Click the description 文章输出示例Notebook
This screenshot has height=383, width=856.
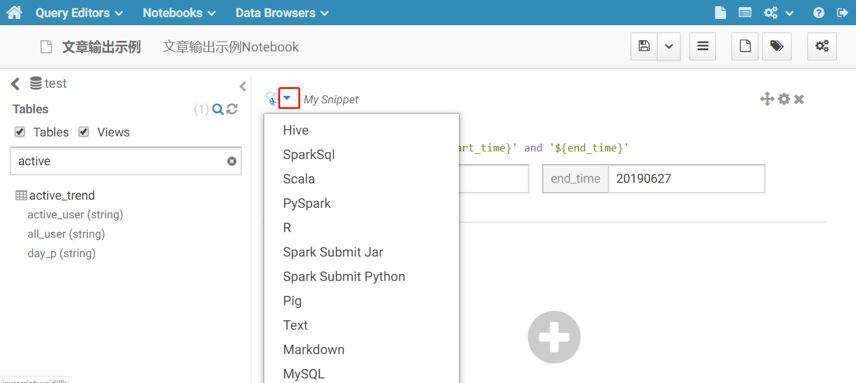click(x=231, y=47)
